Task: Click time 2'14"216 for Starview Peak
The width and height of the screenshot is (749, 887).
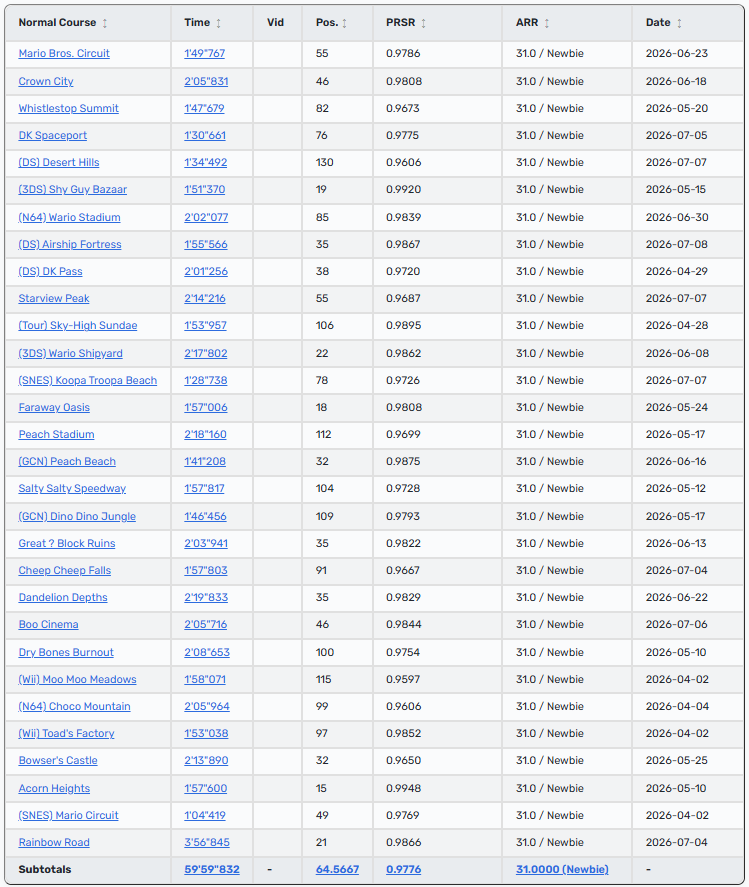Action: [x=204, y=299]
